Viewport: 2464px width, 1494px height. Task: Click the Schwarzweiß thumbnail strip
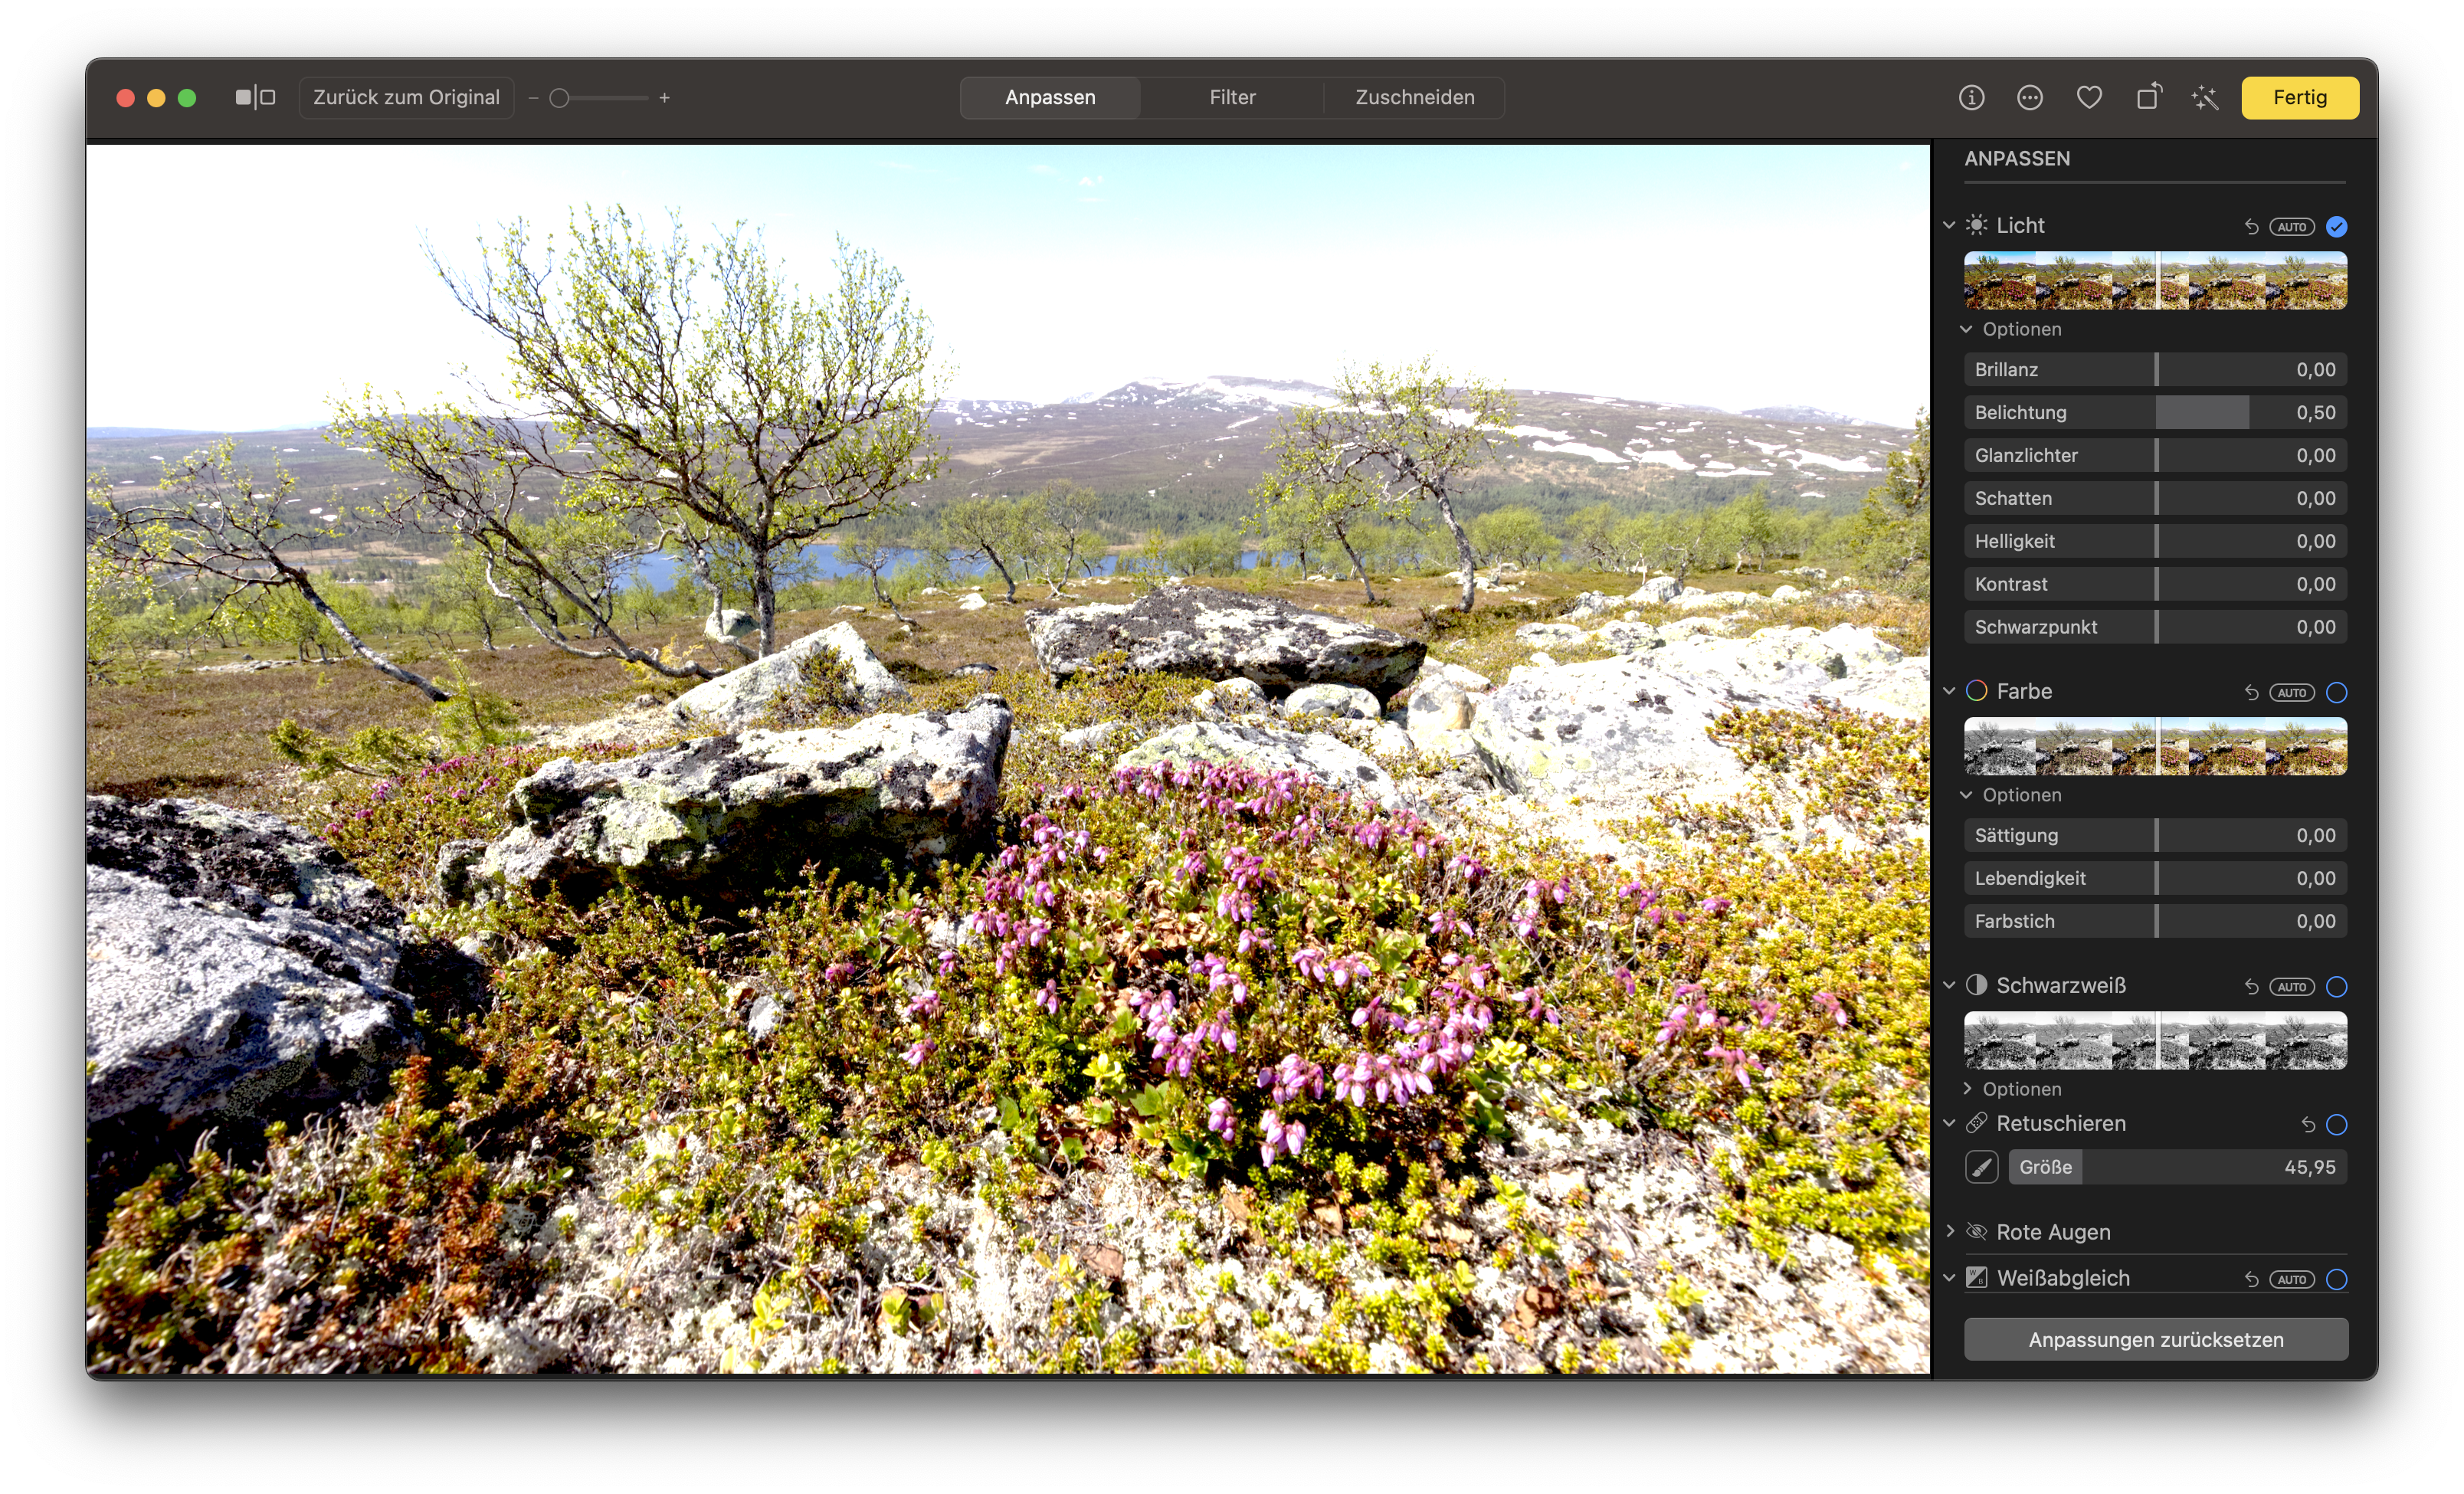2155,1040
